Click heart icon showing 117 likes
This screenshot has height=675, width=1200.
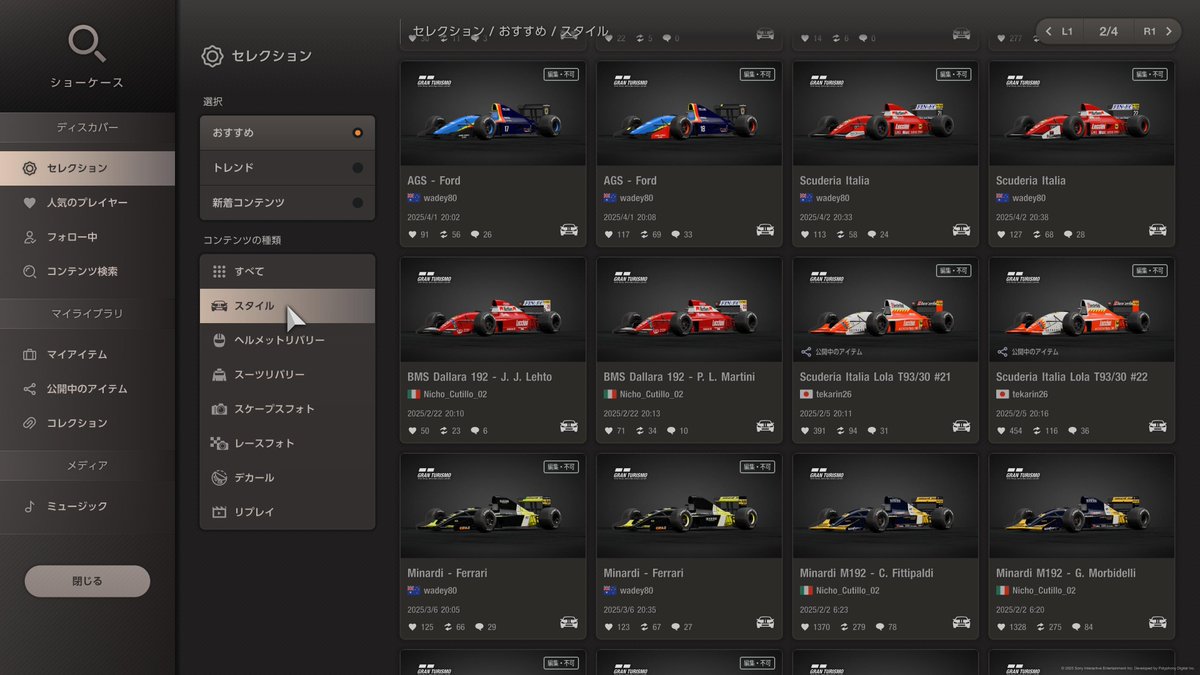[x=608, y=235]
